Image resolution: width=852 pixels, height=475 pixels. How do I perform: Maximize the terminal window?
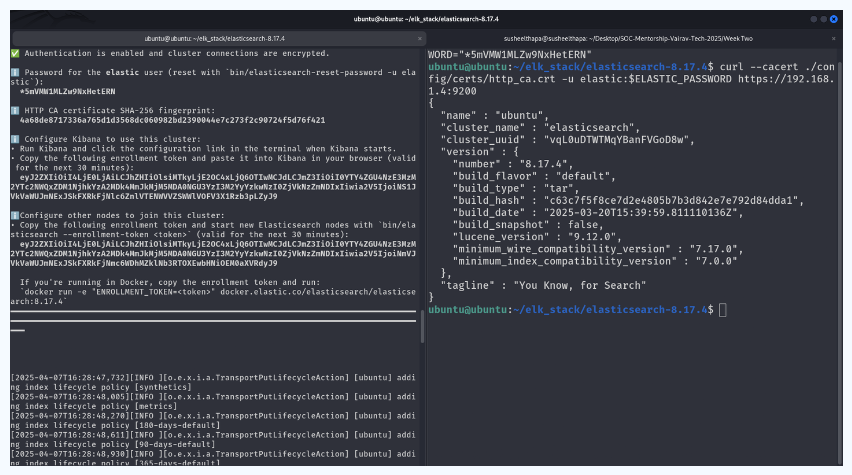point(823,19)
